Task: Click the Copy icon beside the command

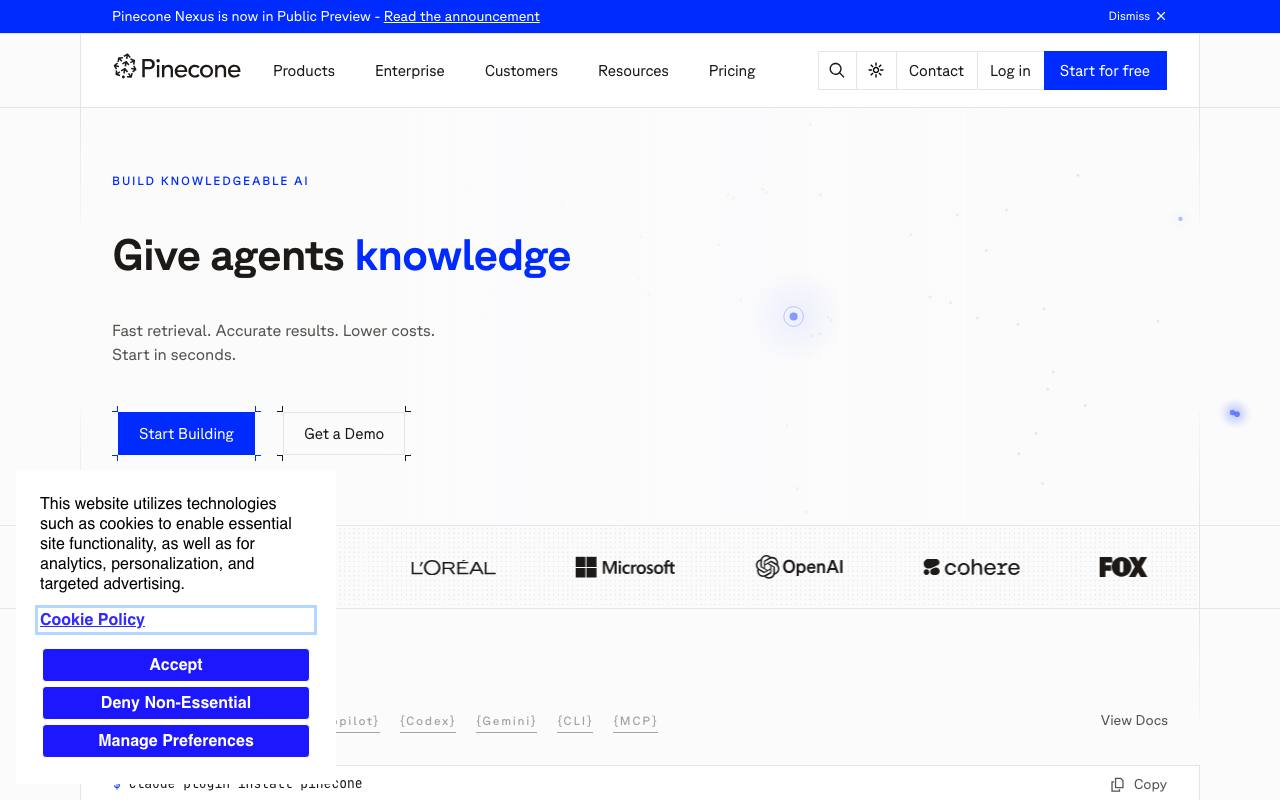Action: tap(1117, 784)
